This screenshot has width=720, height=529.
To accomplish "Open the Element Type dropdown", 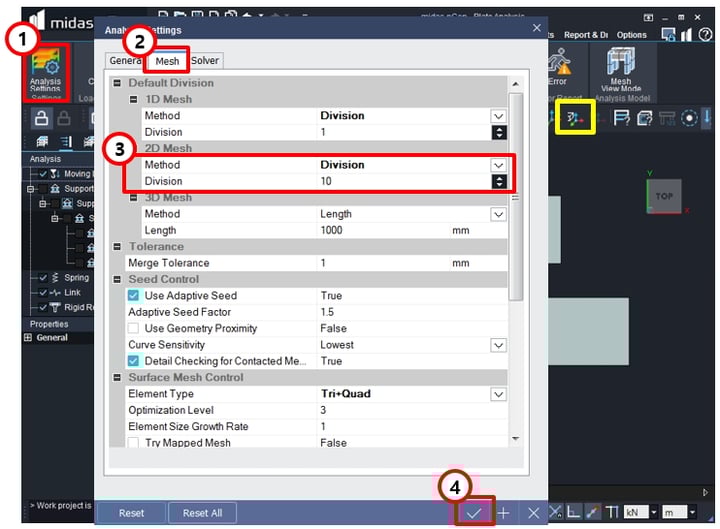I will (x=498, y=394).
